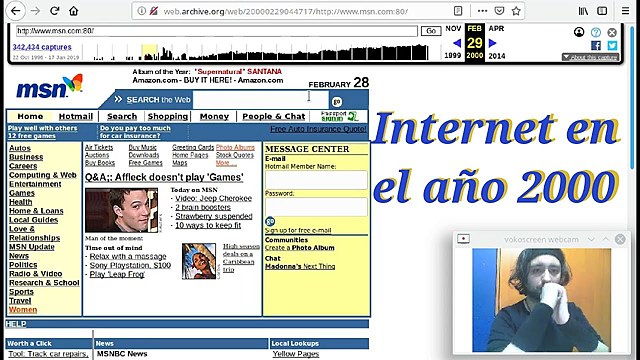Open the Computing & Web category link
The width and height of the screenshot is (640, 360).
click(43, 175)
